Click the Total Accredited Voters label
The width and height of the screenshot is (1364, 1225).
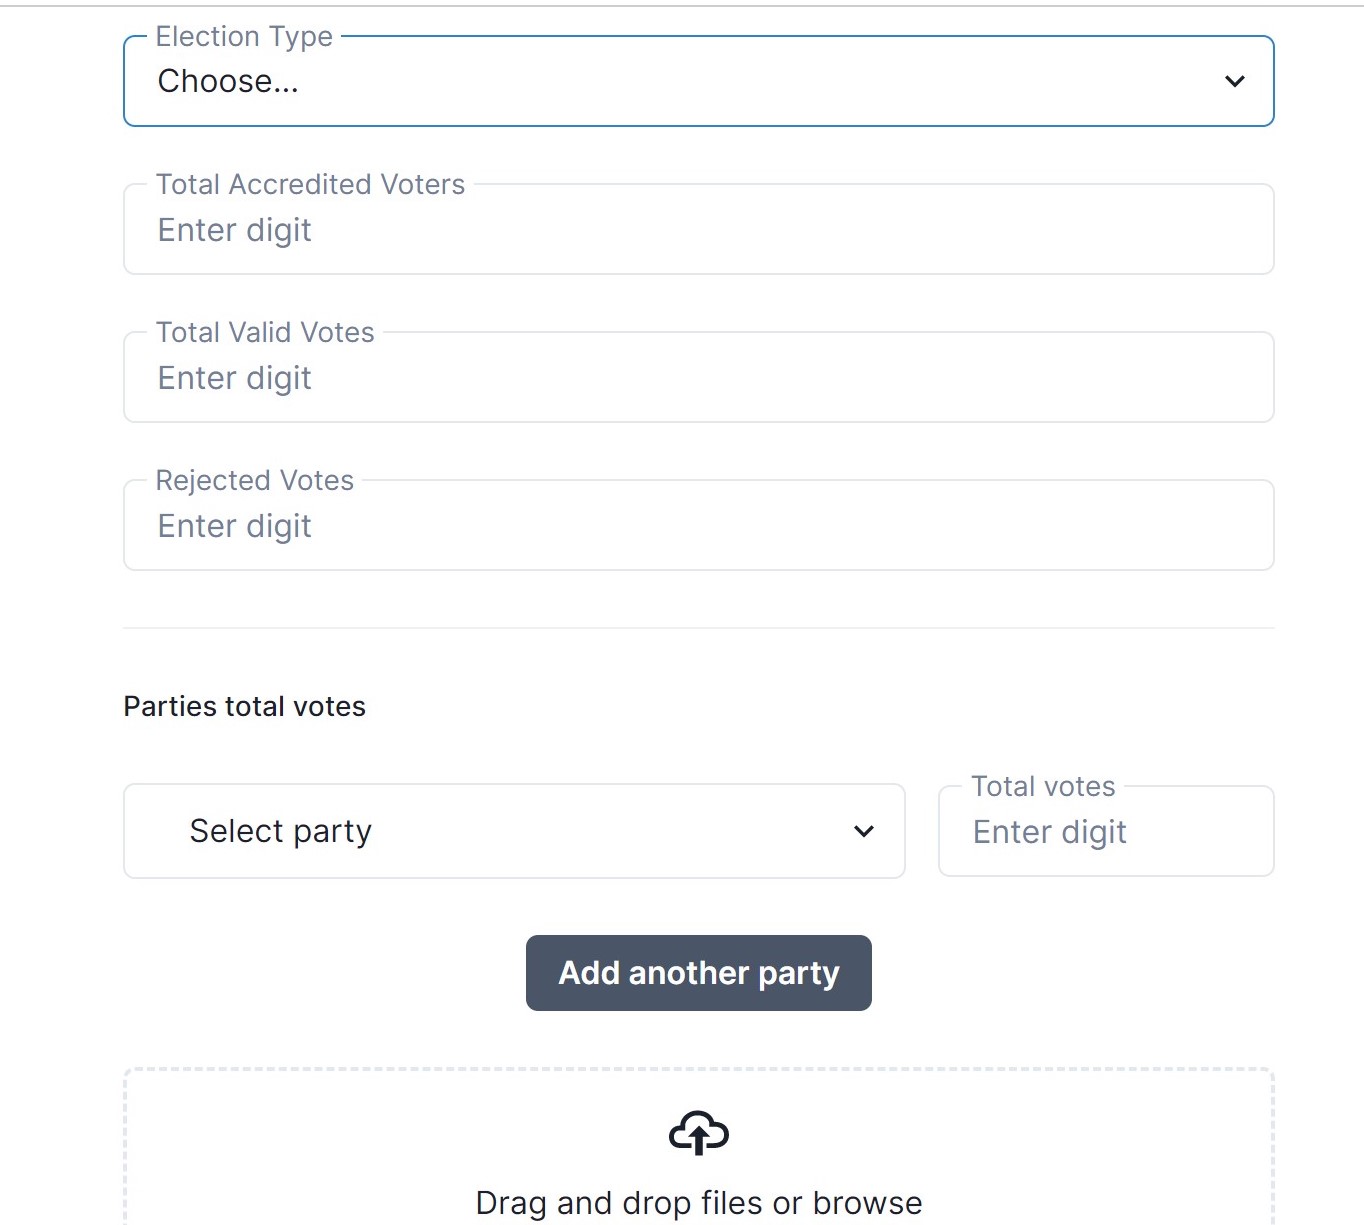tap(310, 185)
